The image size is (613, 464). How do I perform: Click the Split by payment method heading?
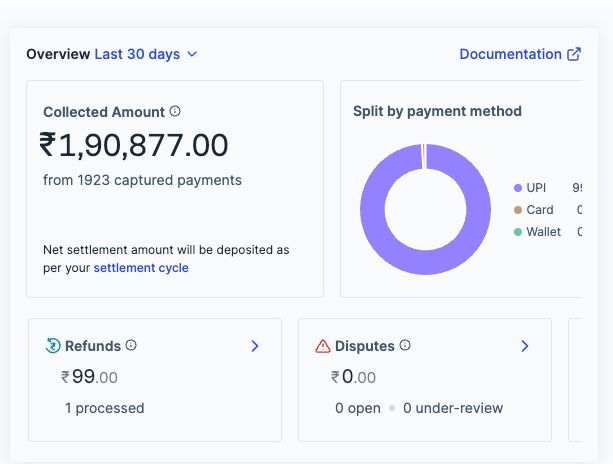click(437, 111)
